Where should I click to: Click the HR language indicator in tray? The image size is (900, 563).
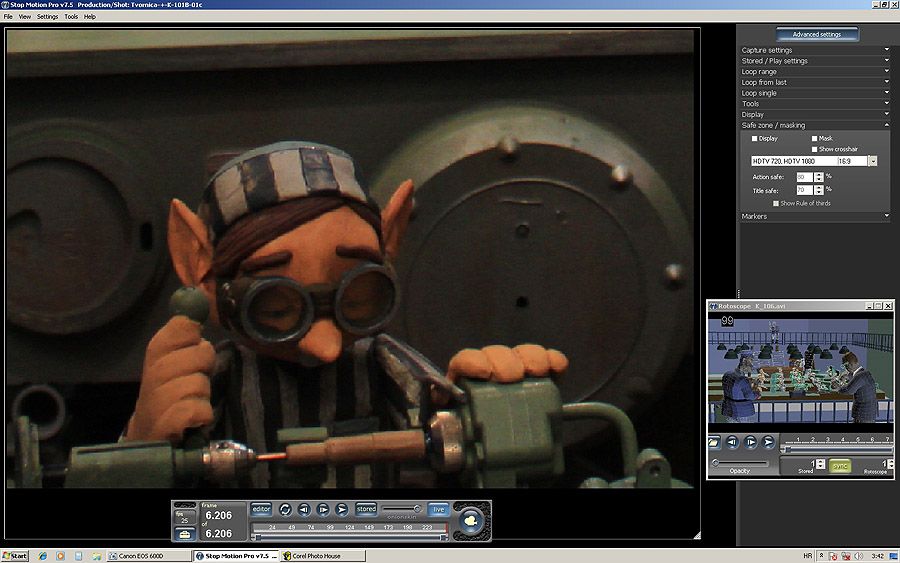[807, 556]
